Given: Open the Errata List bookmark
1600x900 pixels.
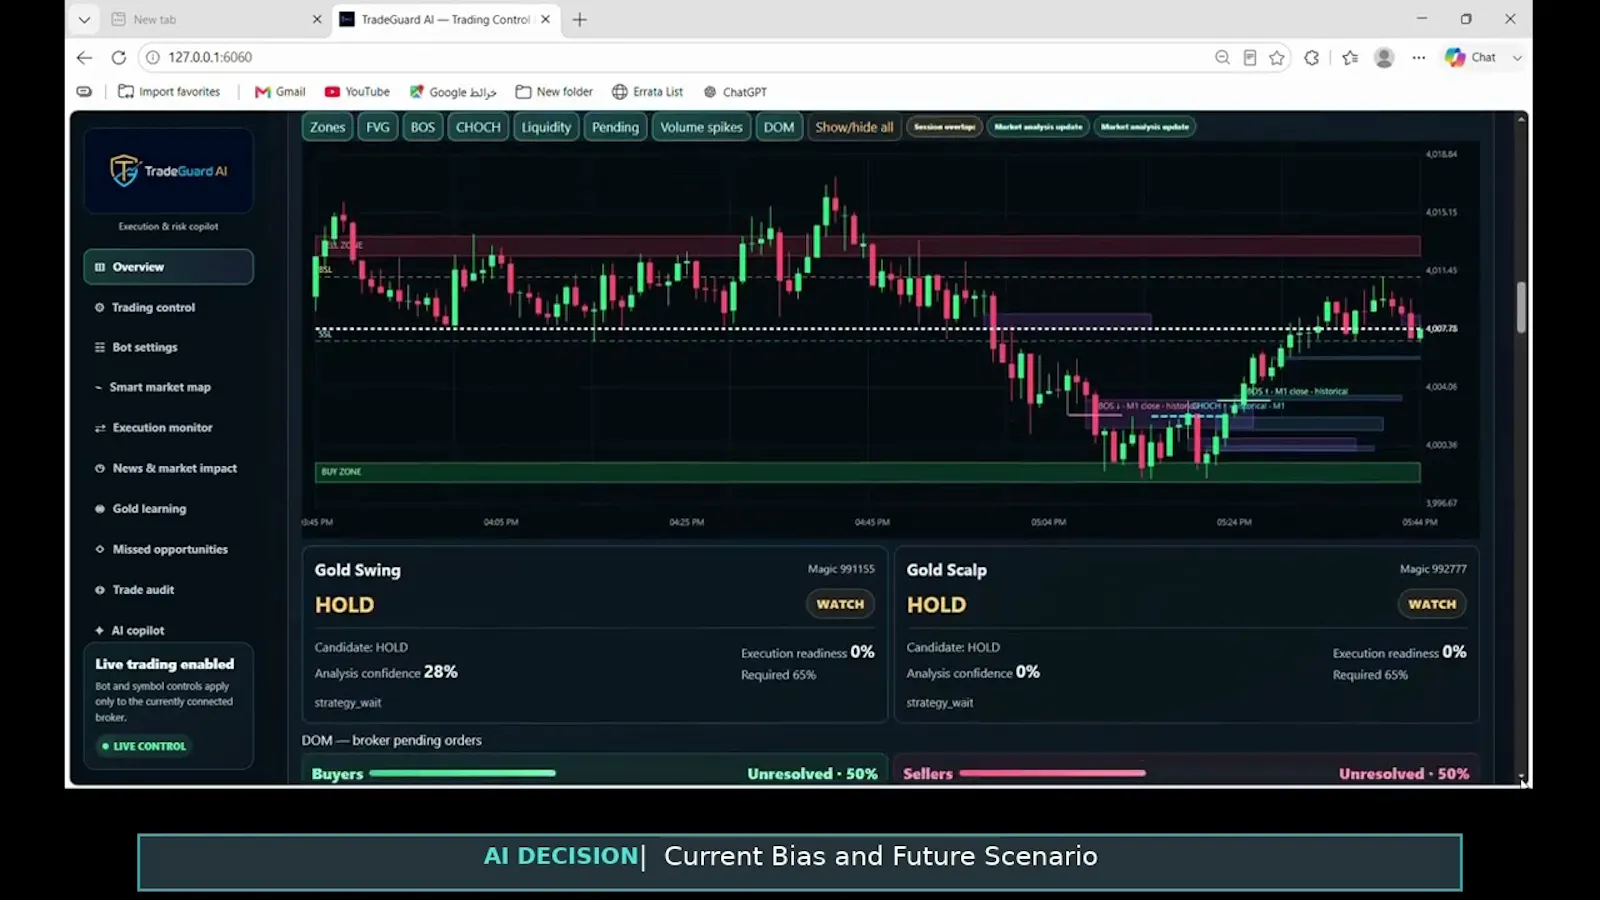Looking at the screenshot, I should 647,91.
